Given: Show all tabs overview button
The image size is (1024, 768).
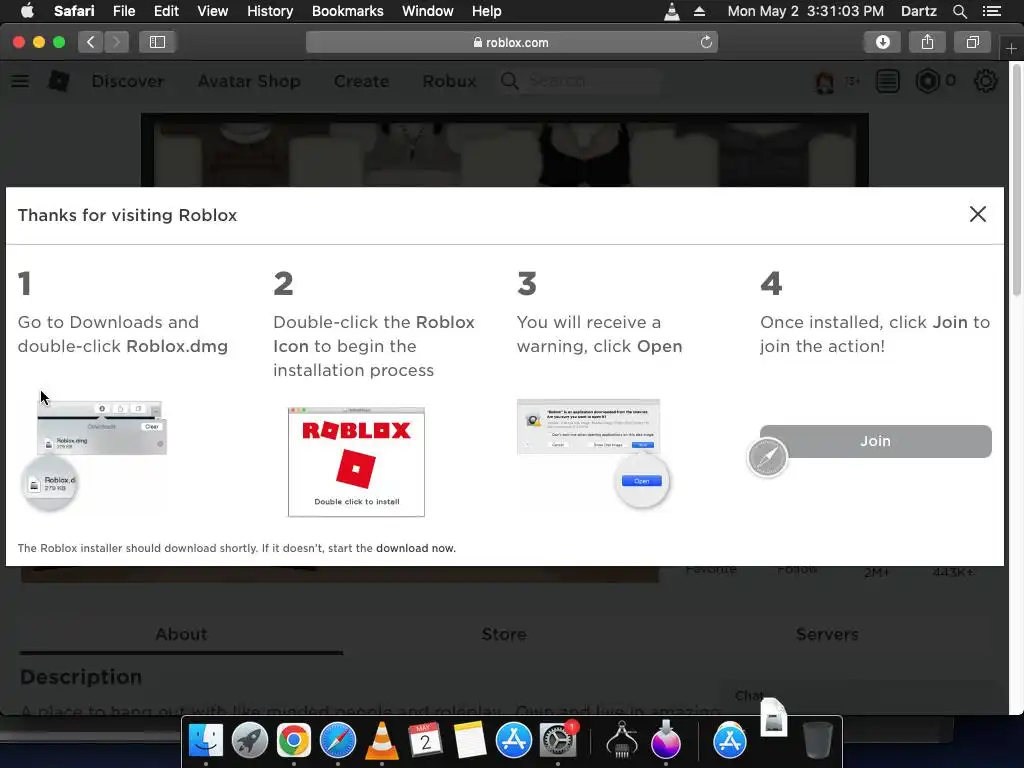Looking at the screenshot, I should (x=972, y=42).
